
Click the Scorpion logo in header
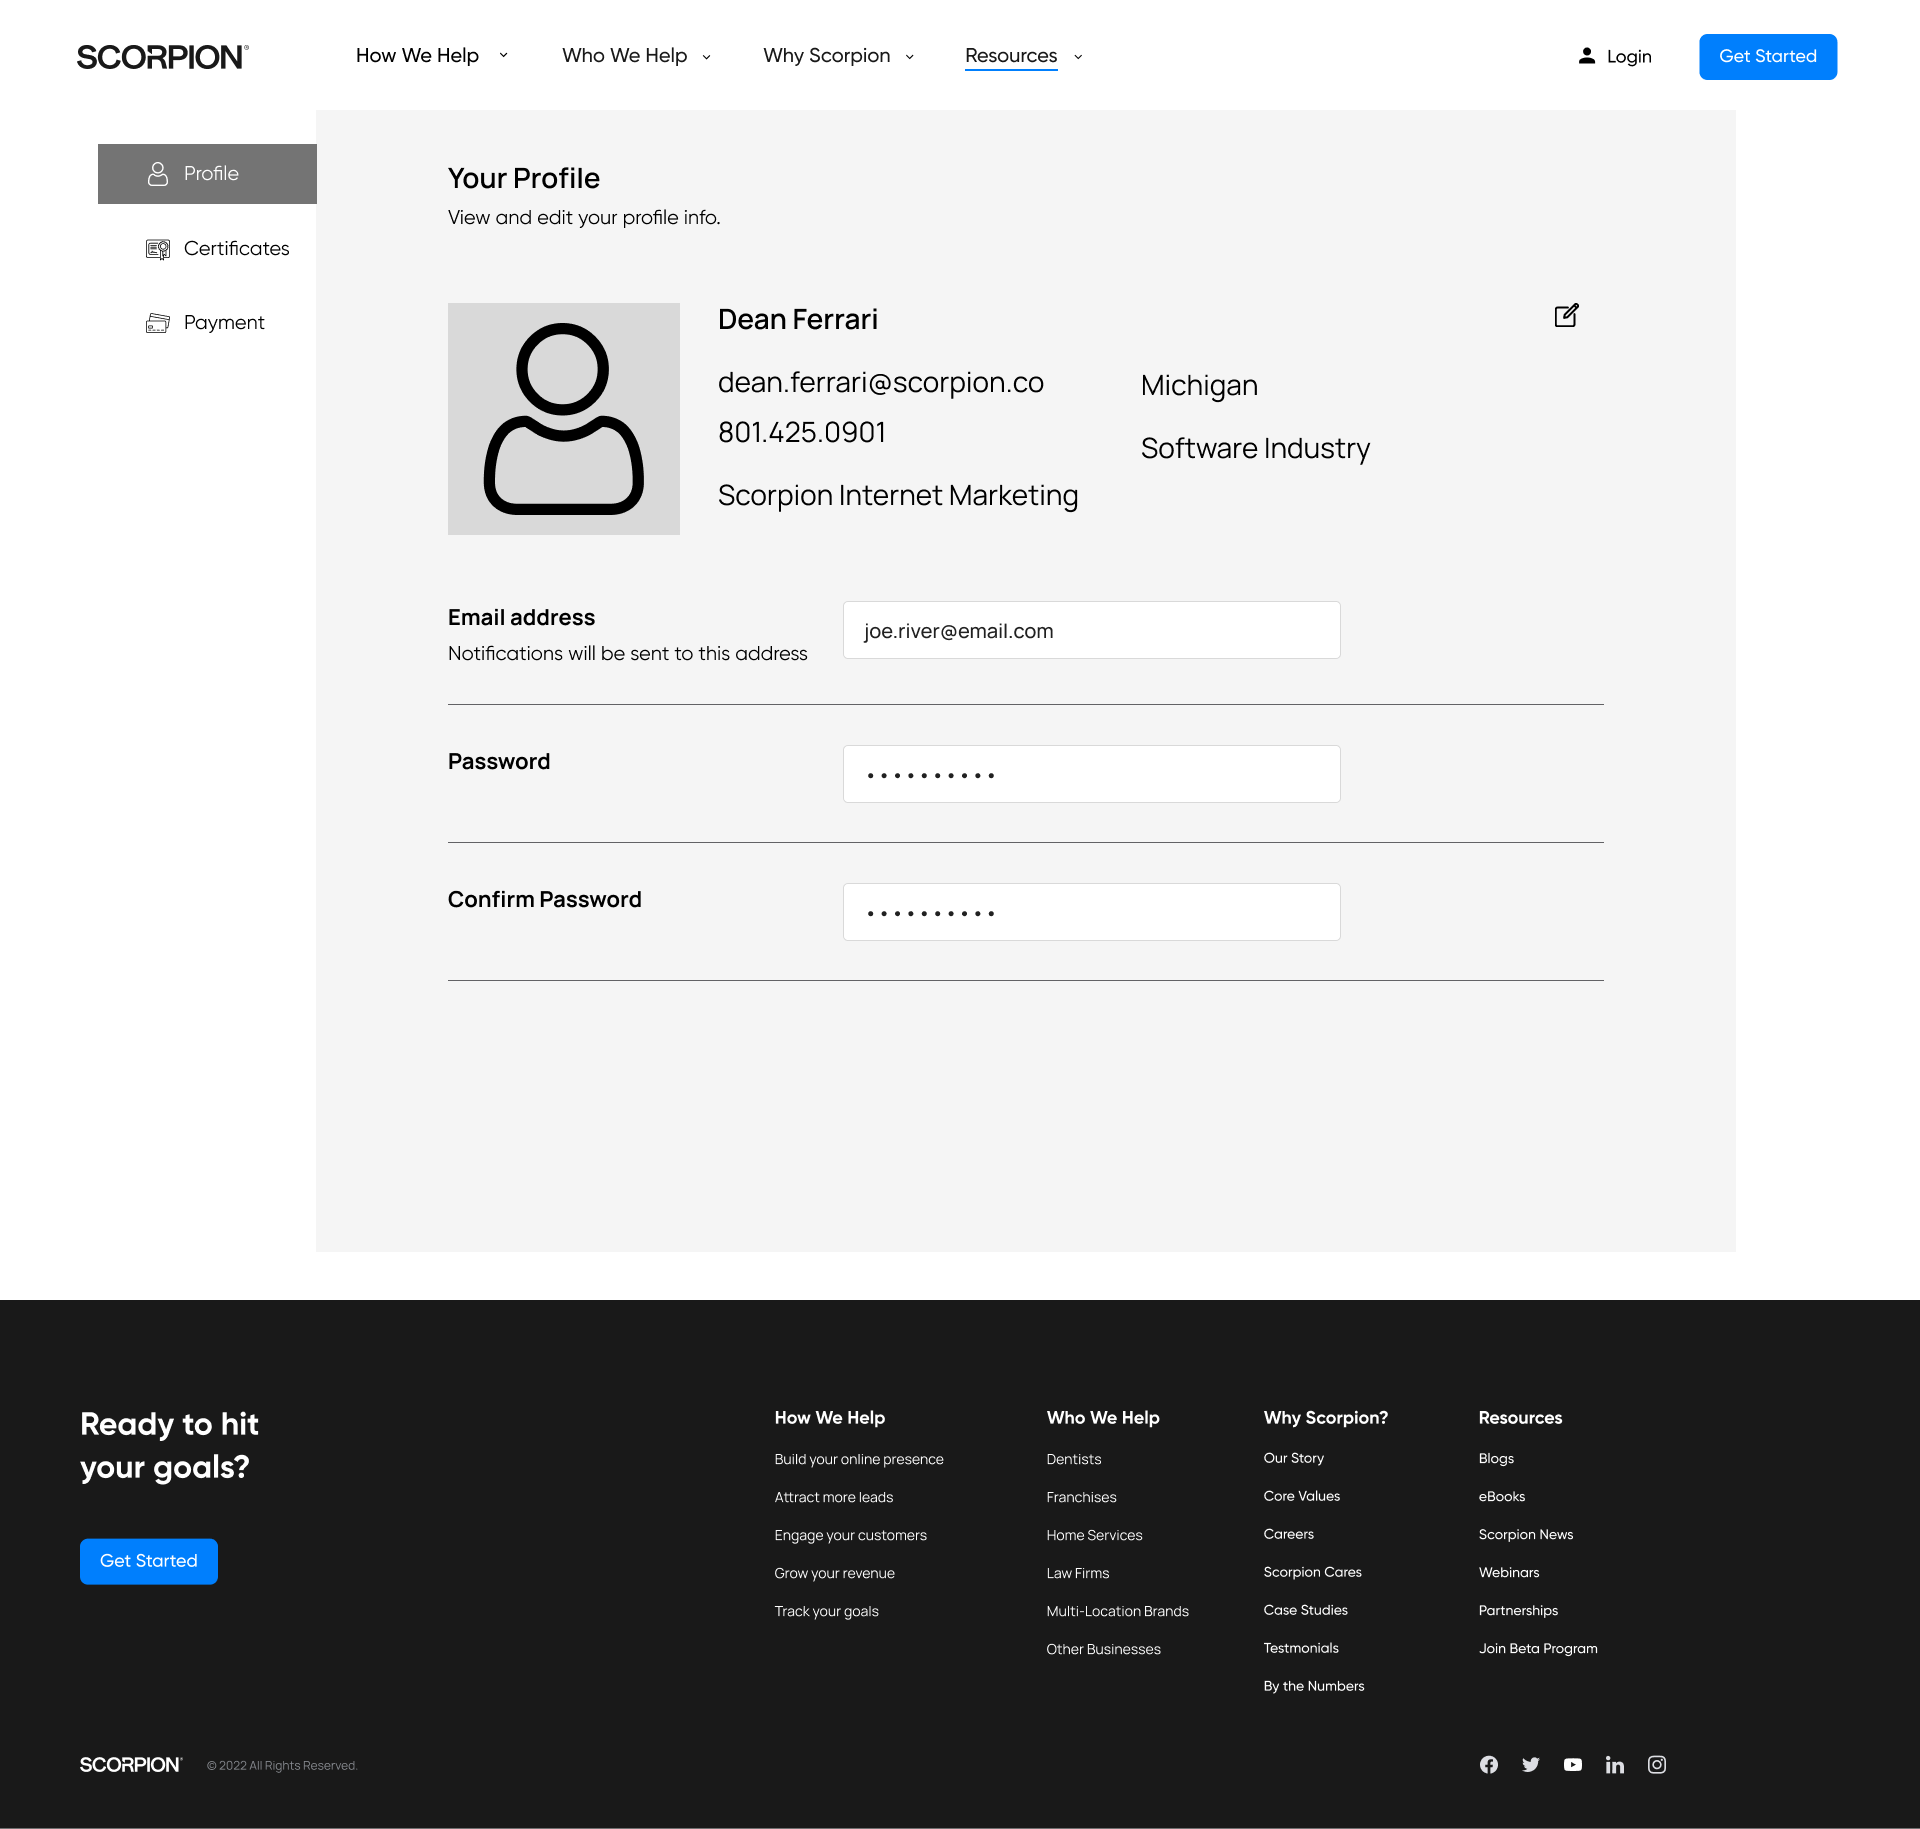(162, 57)
